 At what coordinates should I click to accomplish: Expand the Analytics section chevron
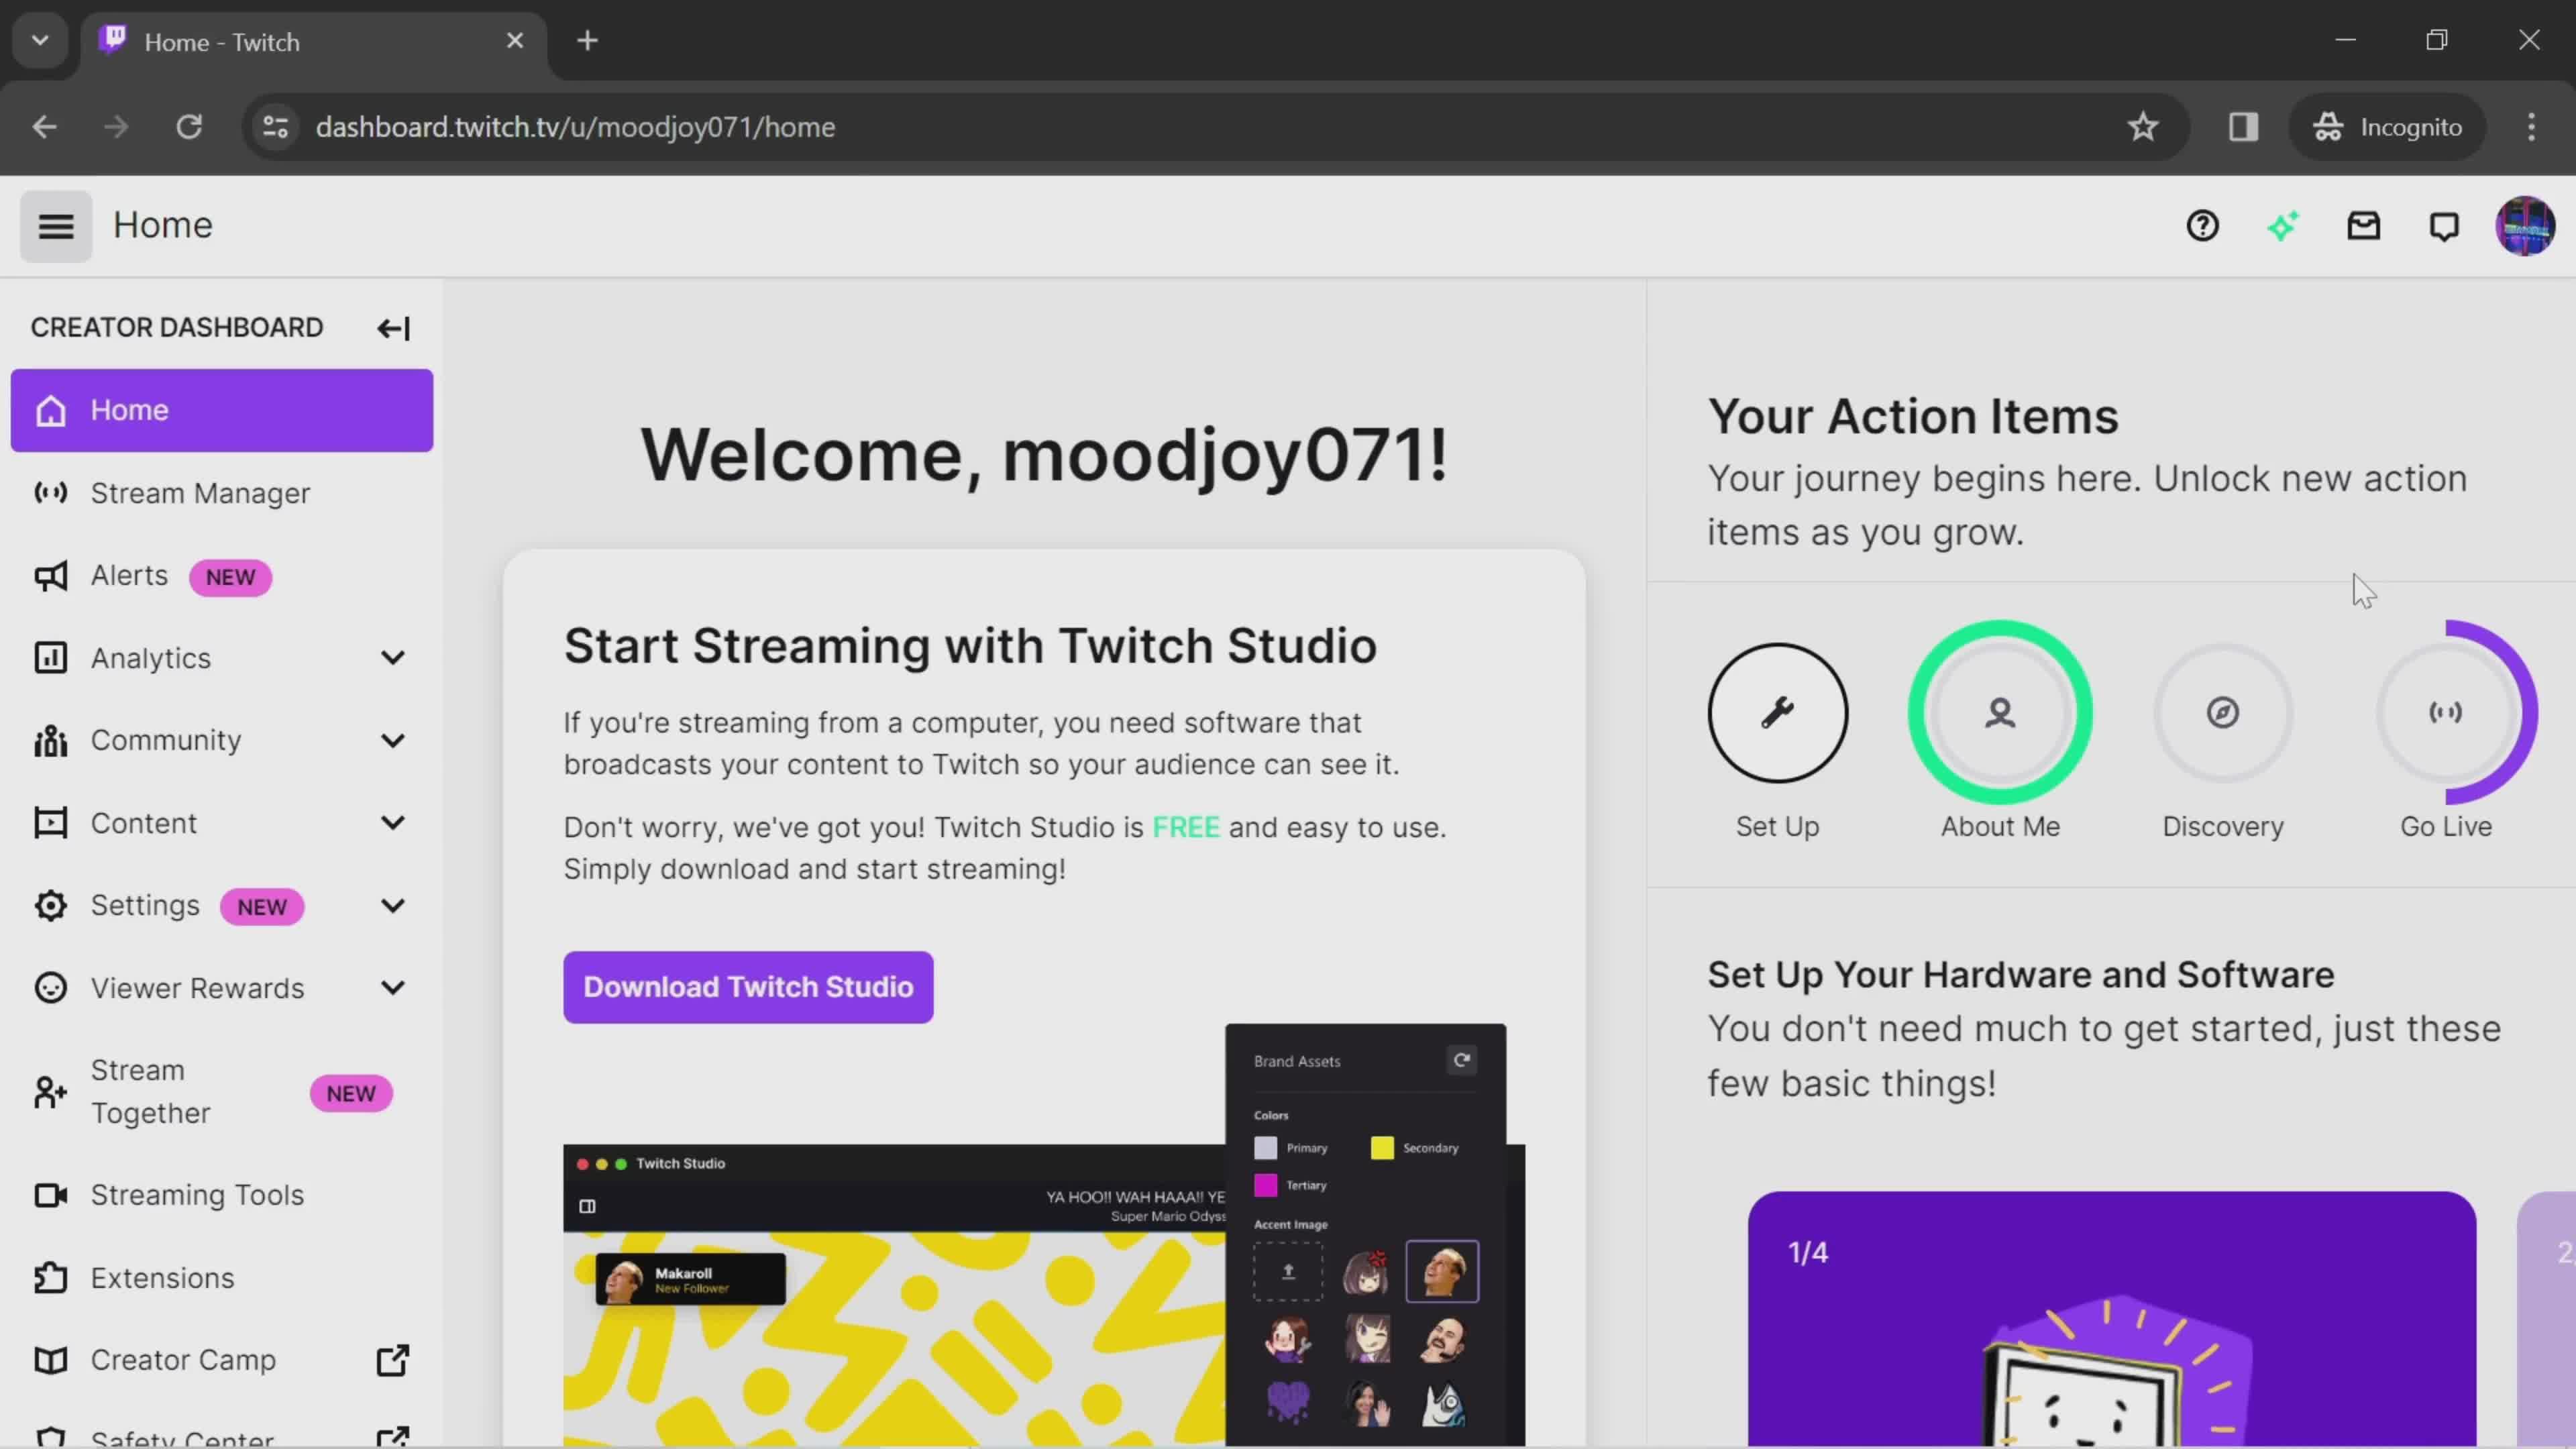tap(393, 658)
